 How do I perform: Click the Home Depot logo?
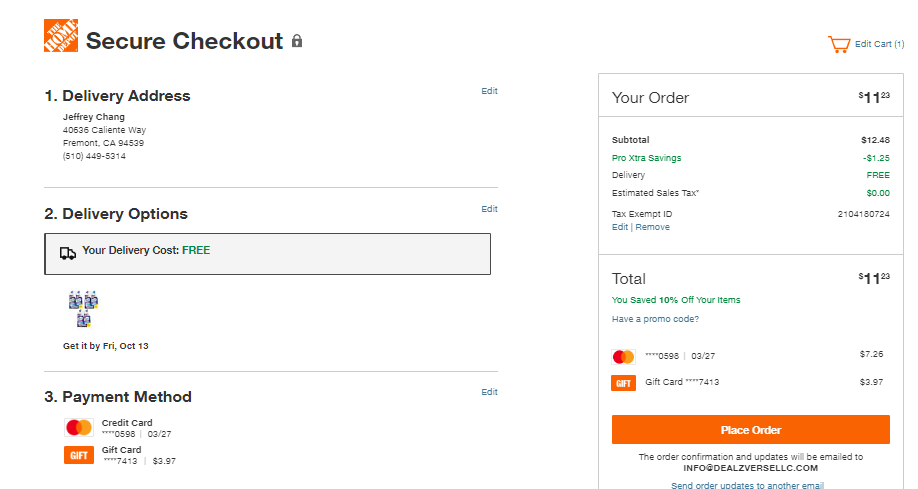(61, 36)
